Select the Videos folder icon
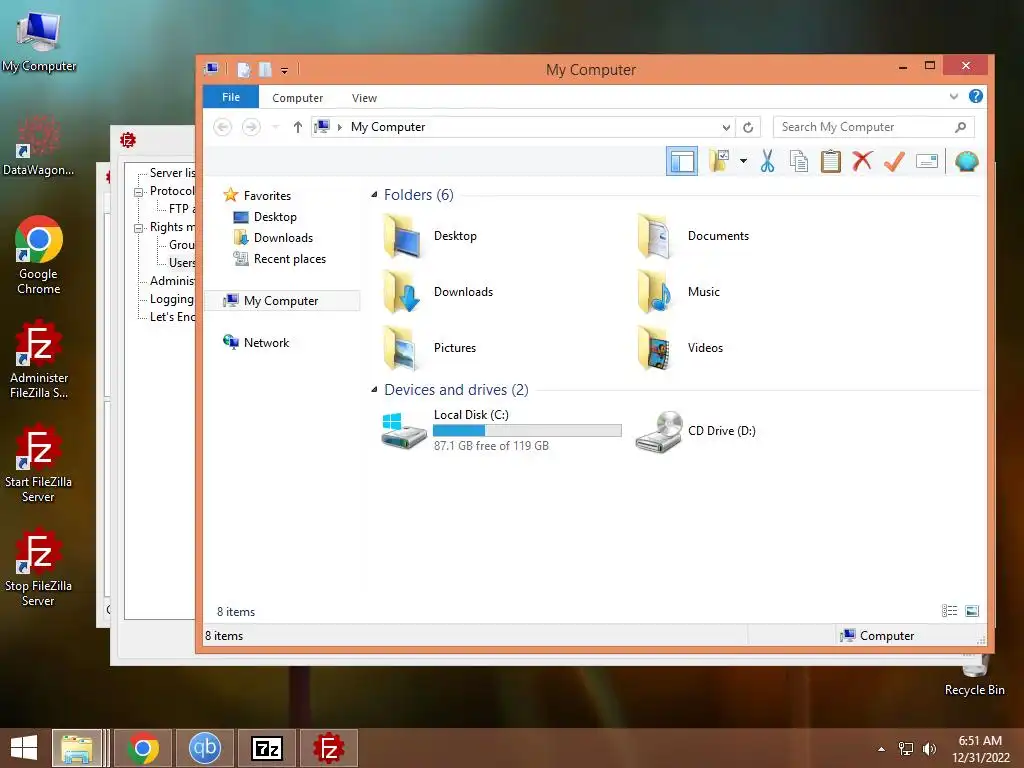The width and height of the screenshot is (1024, 768). 655,348
